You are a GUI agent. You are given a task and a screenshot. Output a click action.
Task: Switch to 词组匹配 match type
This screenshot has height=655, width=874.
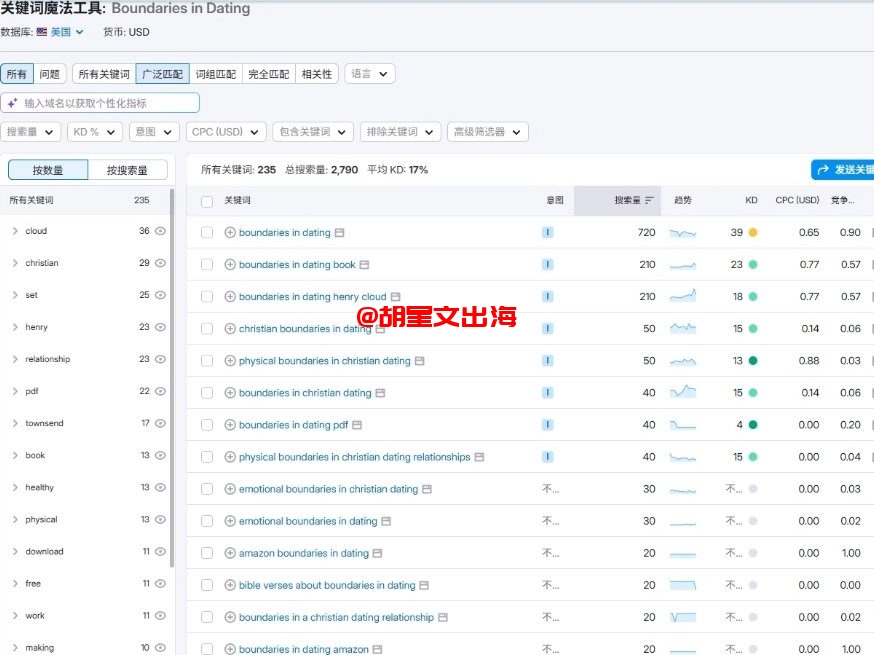(x=216, y=74)
